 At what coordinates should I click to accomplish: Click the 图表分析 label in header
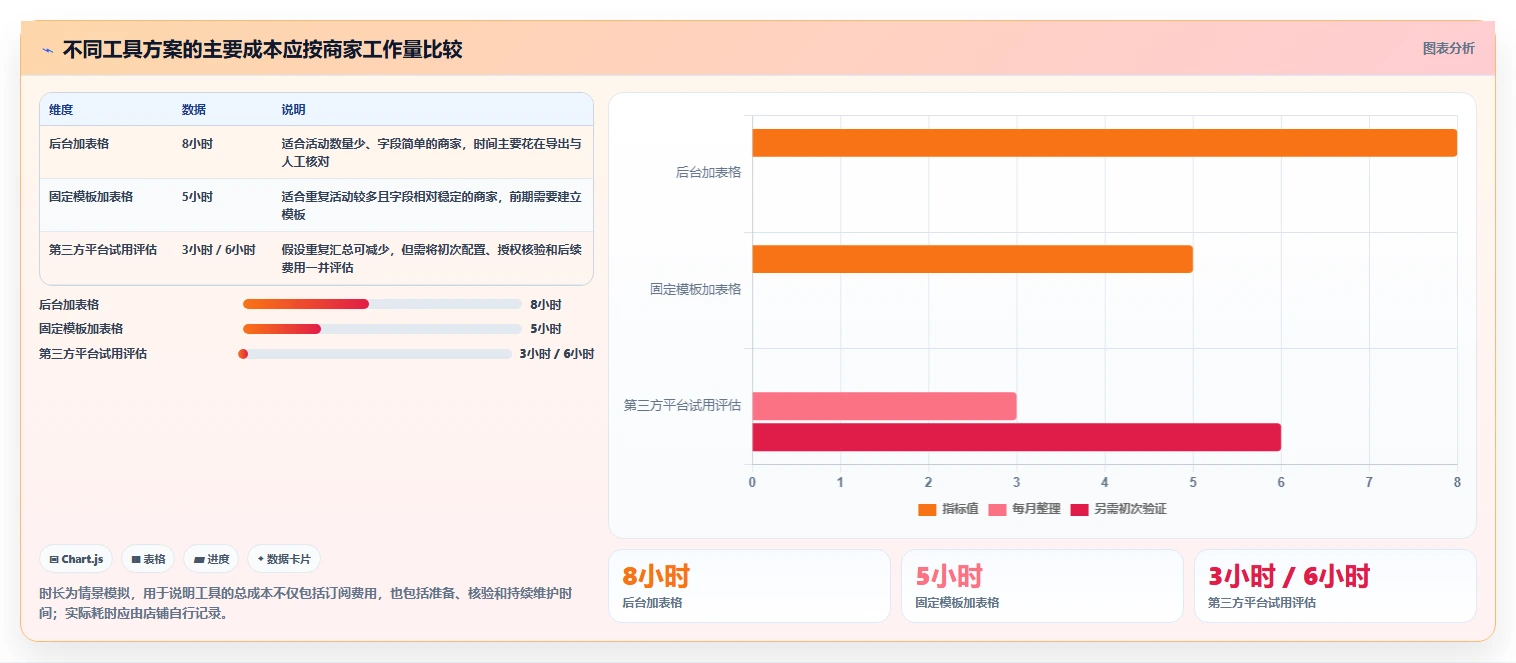point(1448,48)
